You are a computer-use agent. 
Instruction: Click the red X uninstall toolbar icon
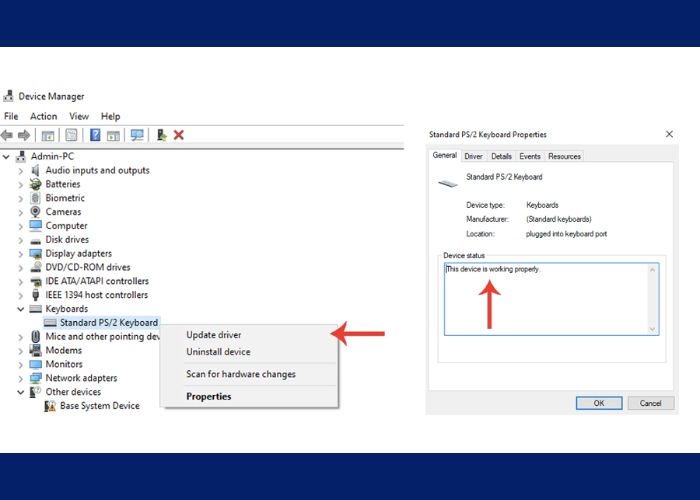(179, 135)
